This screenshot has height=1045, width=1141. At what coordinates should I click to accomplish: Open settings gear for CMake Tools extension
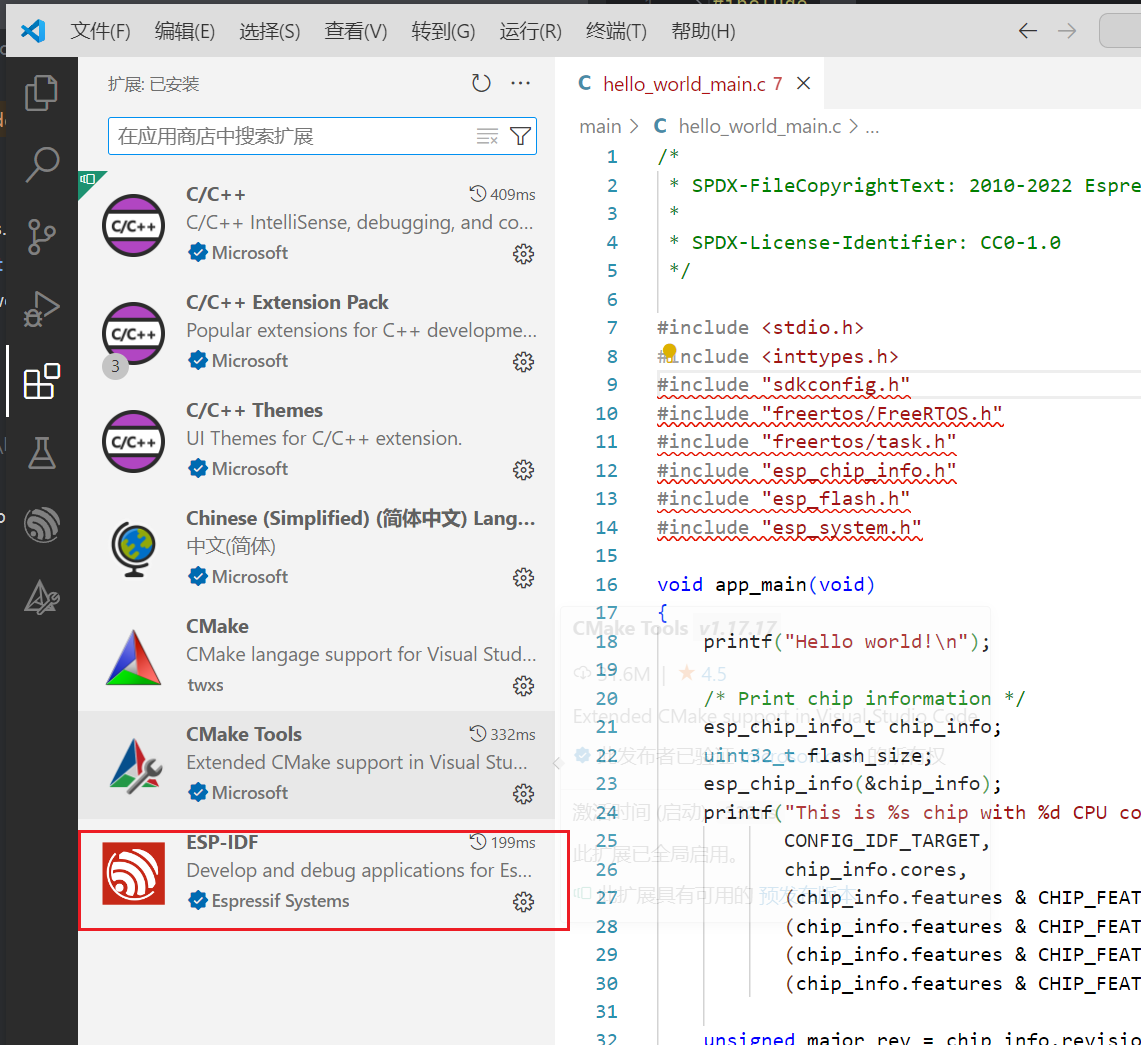pos(523,794)
